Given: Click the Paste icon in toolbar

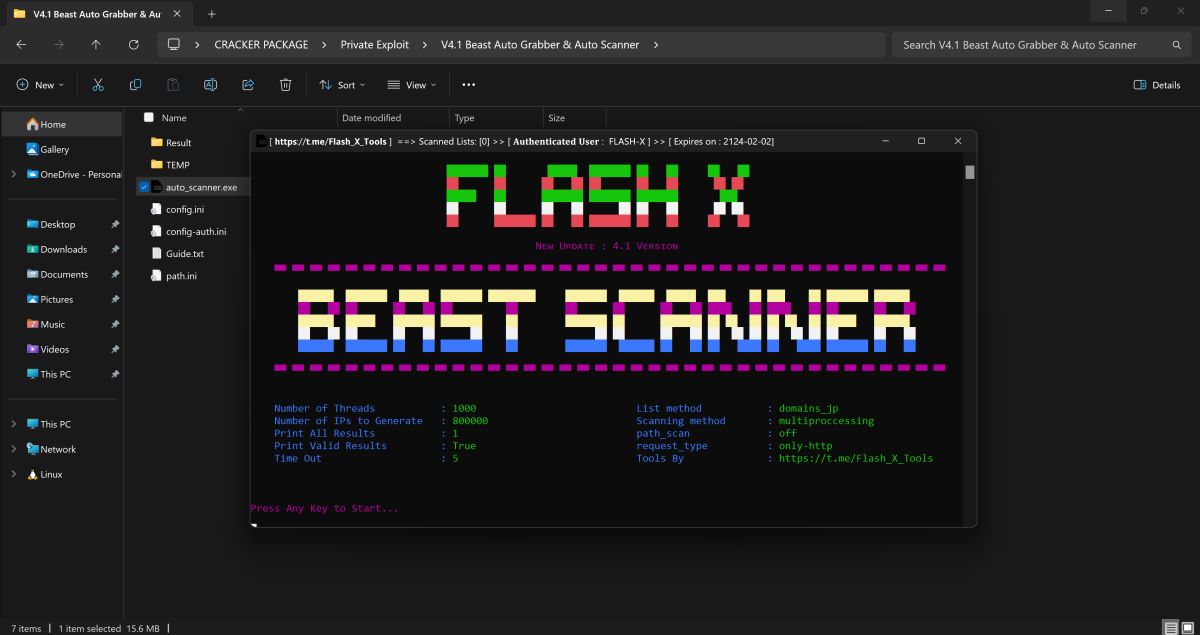Looking at the screenshot, I should [173, 85].
